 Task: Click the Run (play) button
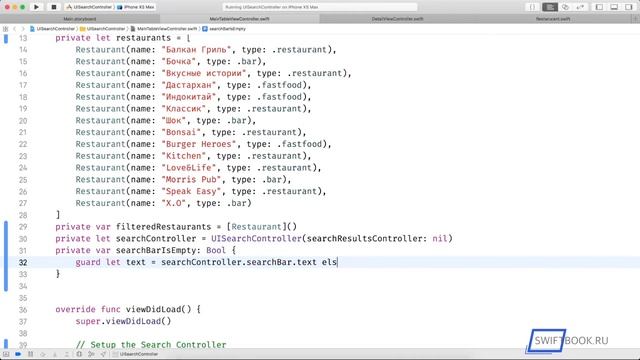coord(36,7)
